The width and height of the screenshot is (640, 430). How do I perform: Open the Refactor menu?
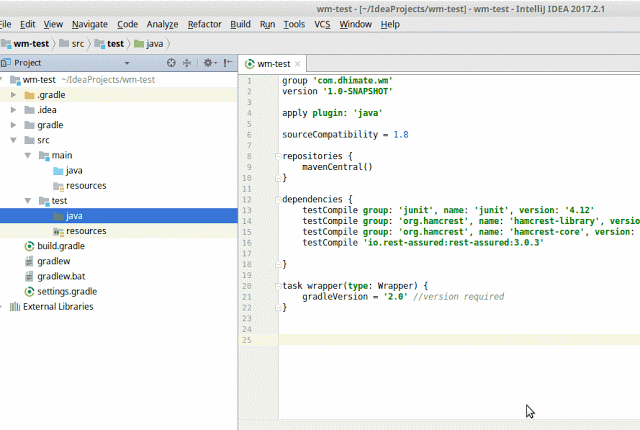pos(204,24)
